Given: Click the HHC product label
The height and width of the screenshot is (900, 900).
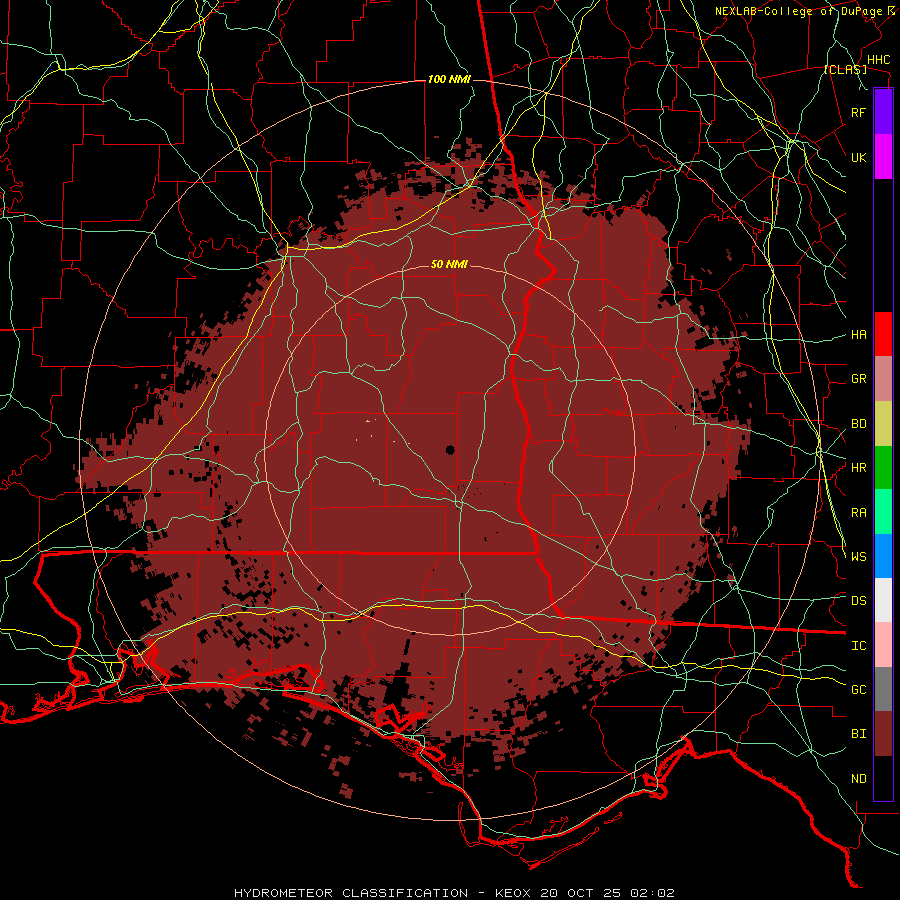Looking at the screenshot, I should 878,60.
